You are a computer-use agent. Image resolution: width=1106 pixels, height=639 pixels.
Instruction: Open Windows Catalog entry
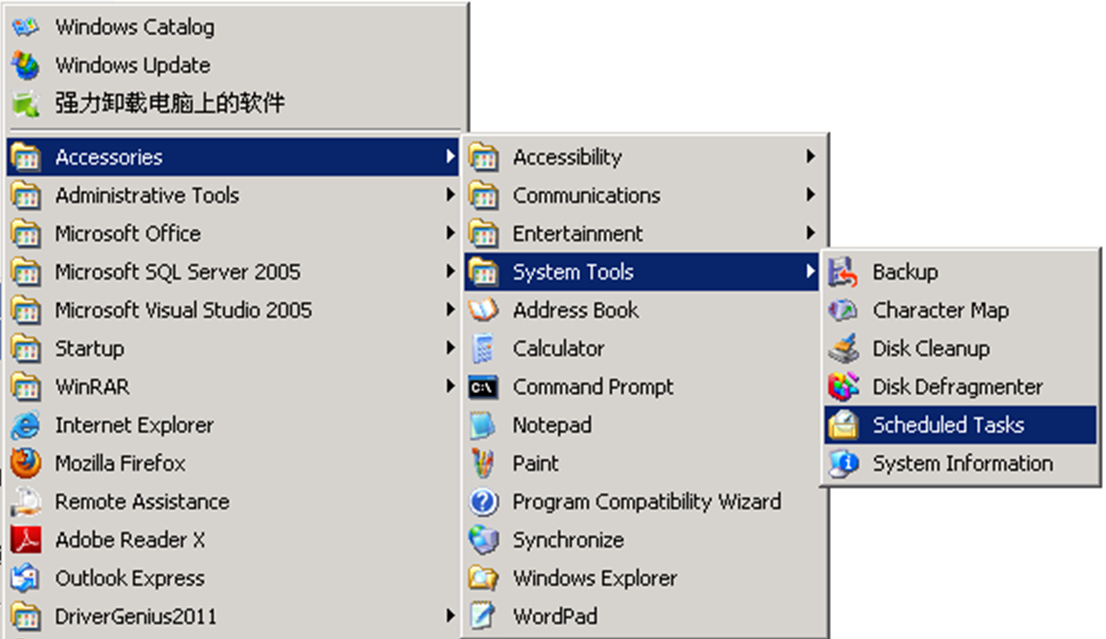(x=233, y=27)
